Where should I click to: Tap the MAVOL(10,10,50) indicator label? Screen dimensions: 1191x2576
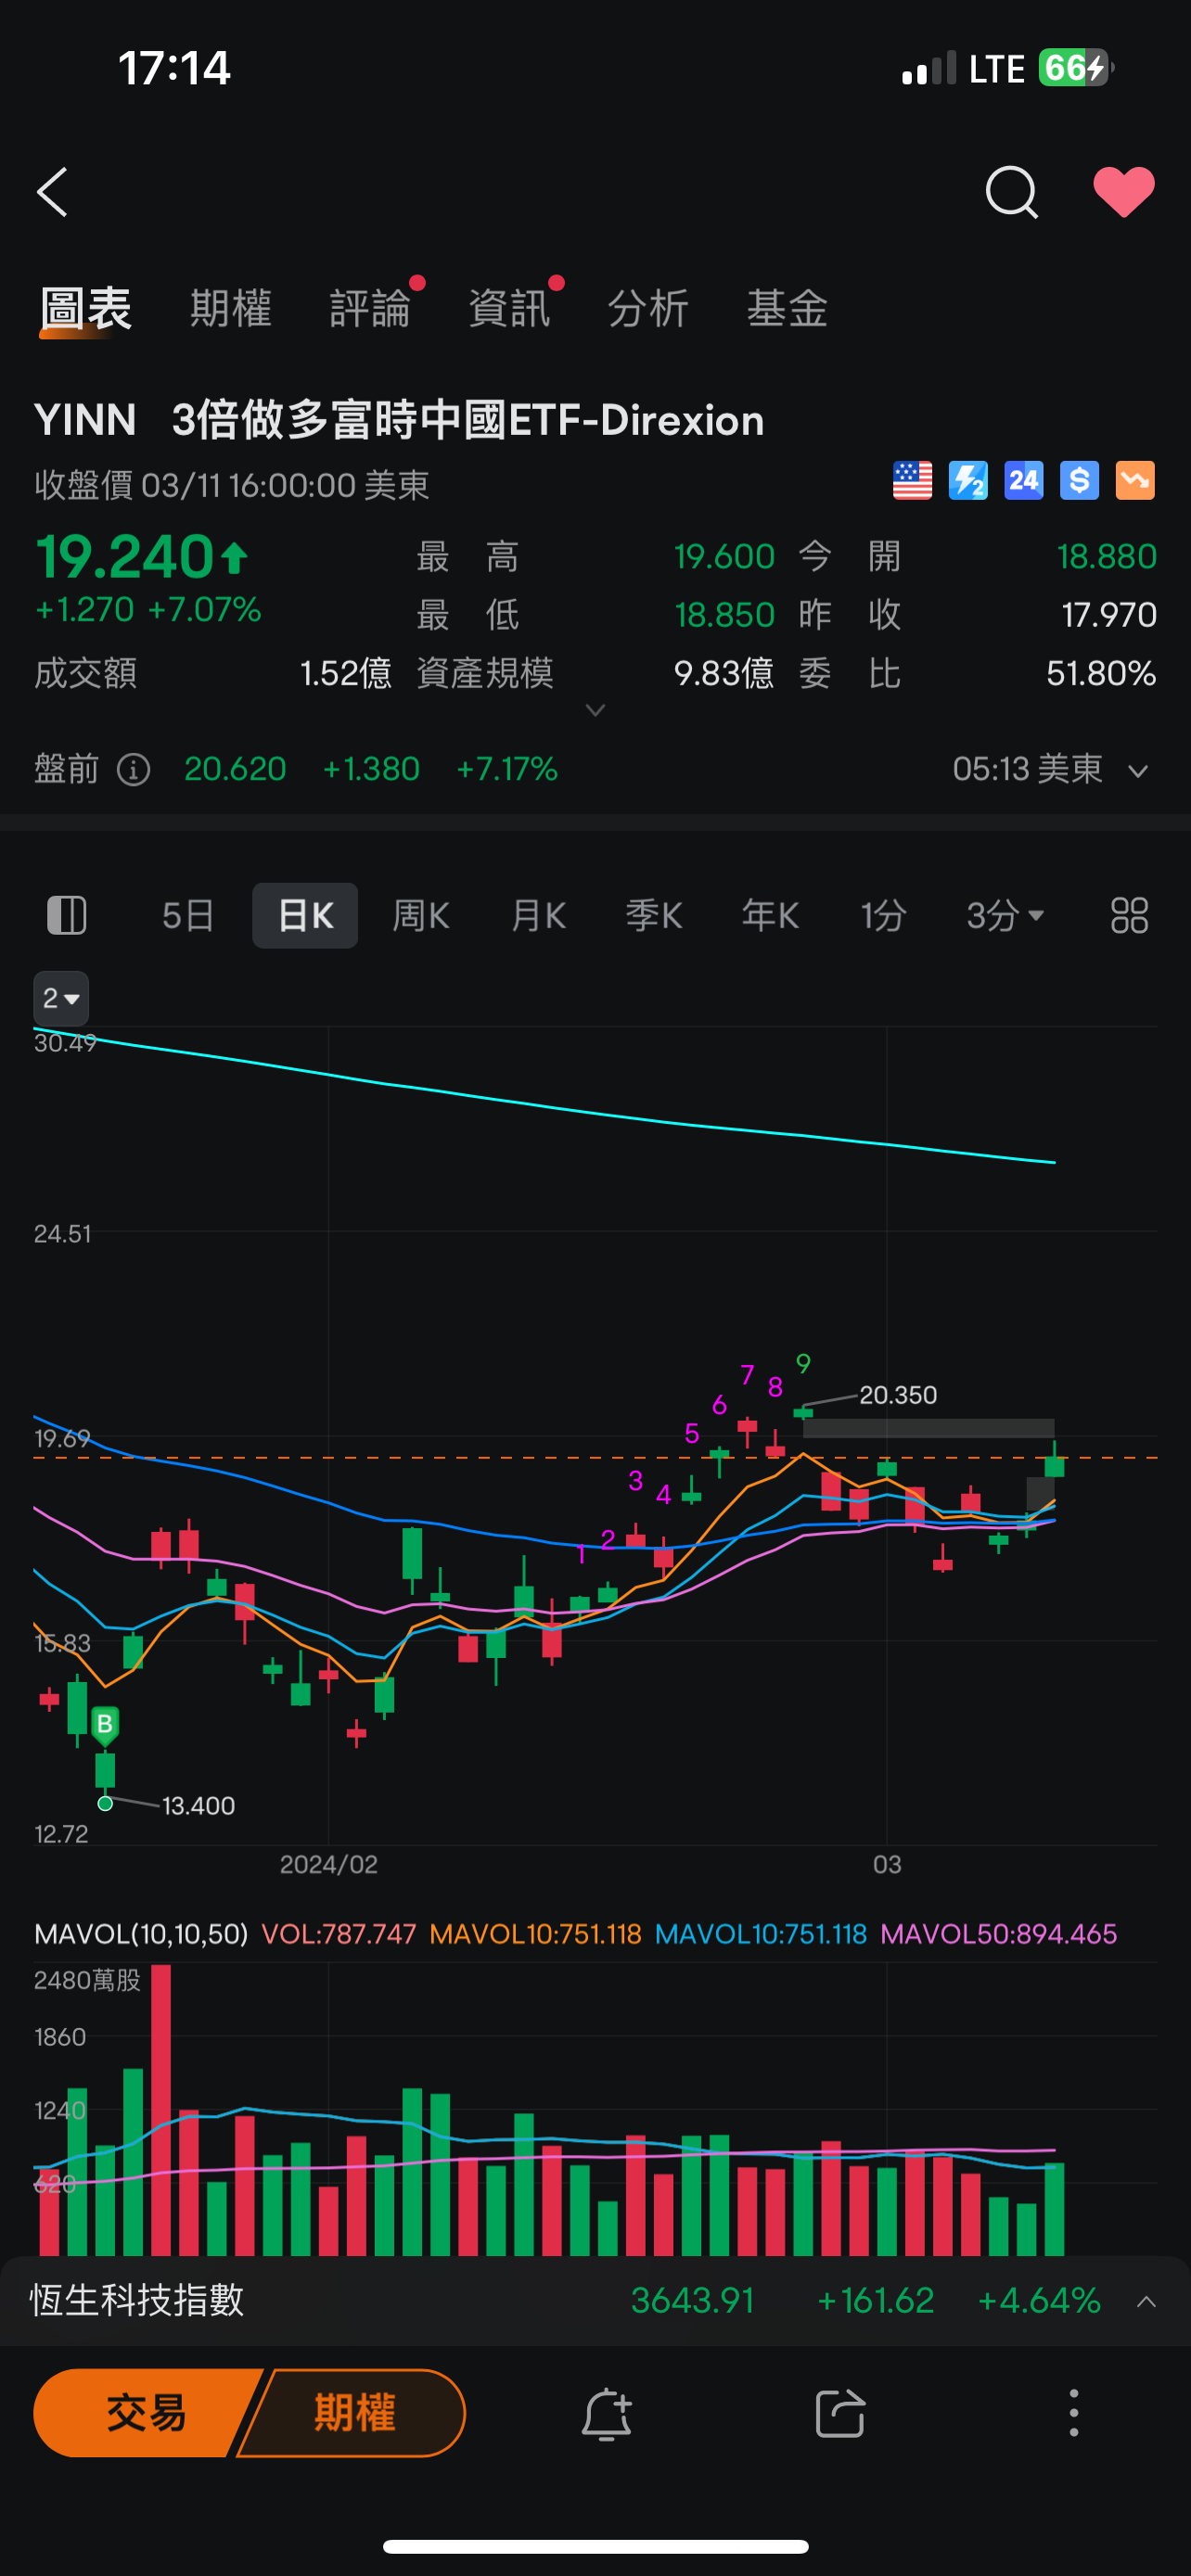(x=141, y=1934)
